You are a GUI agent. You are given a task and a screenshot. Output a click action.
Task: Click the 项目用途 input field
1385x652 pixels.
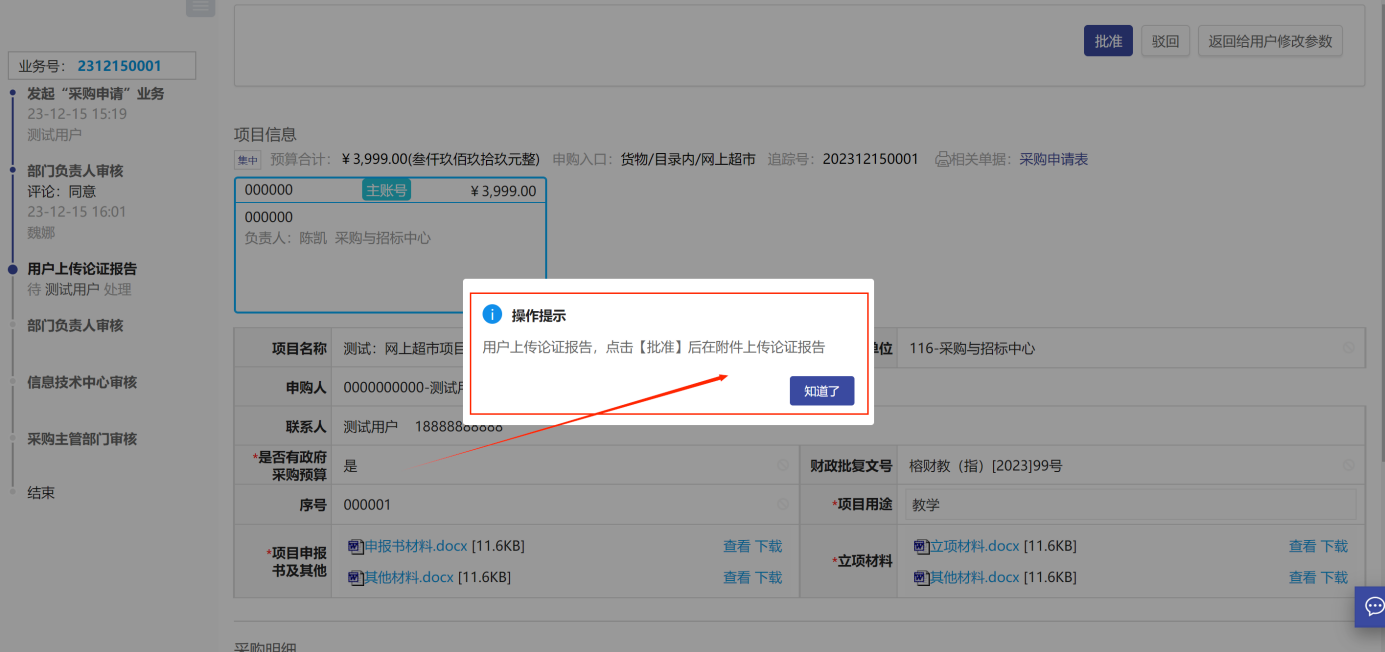point(1129,505)
